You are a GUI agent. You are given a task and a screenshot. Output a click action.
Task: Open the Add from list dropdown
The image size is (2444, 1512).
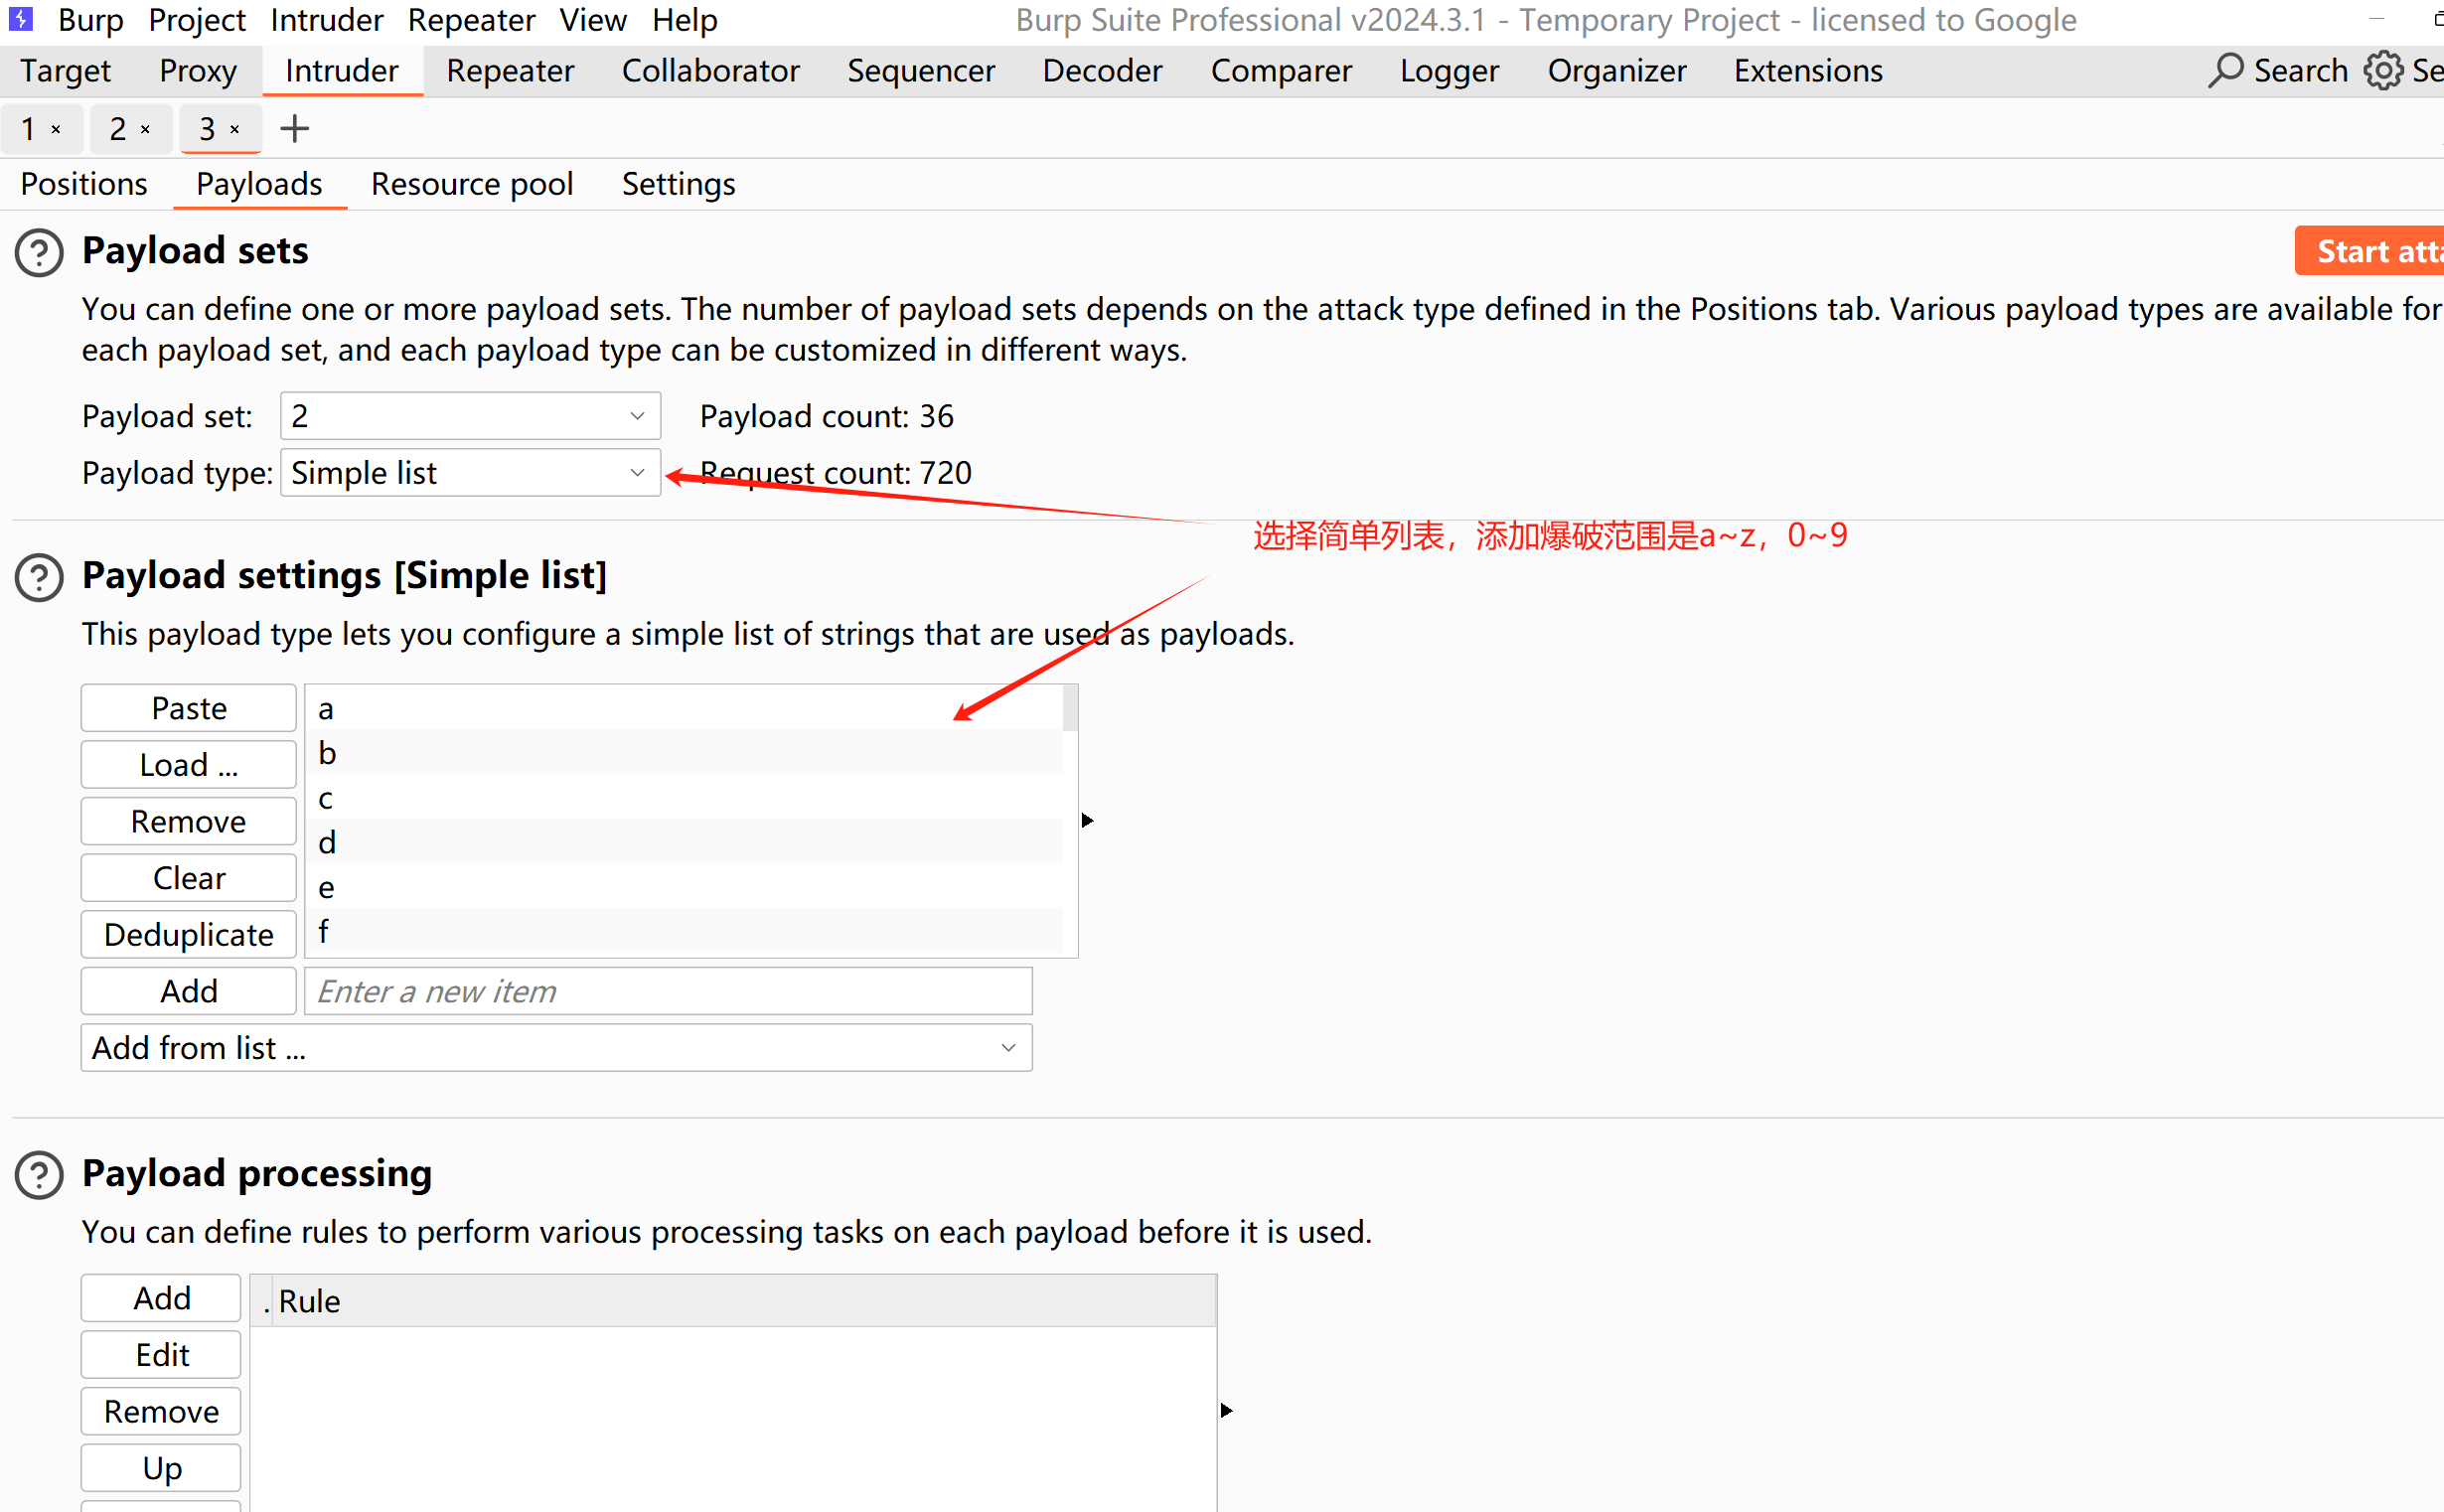[x=556, y=1047]
